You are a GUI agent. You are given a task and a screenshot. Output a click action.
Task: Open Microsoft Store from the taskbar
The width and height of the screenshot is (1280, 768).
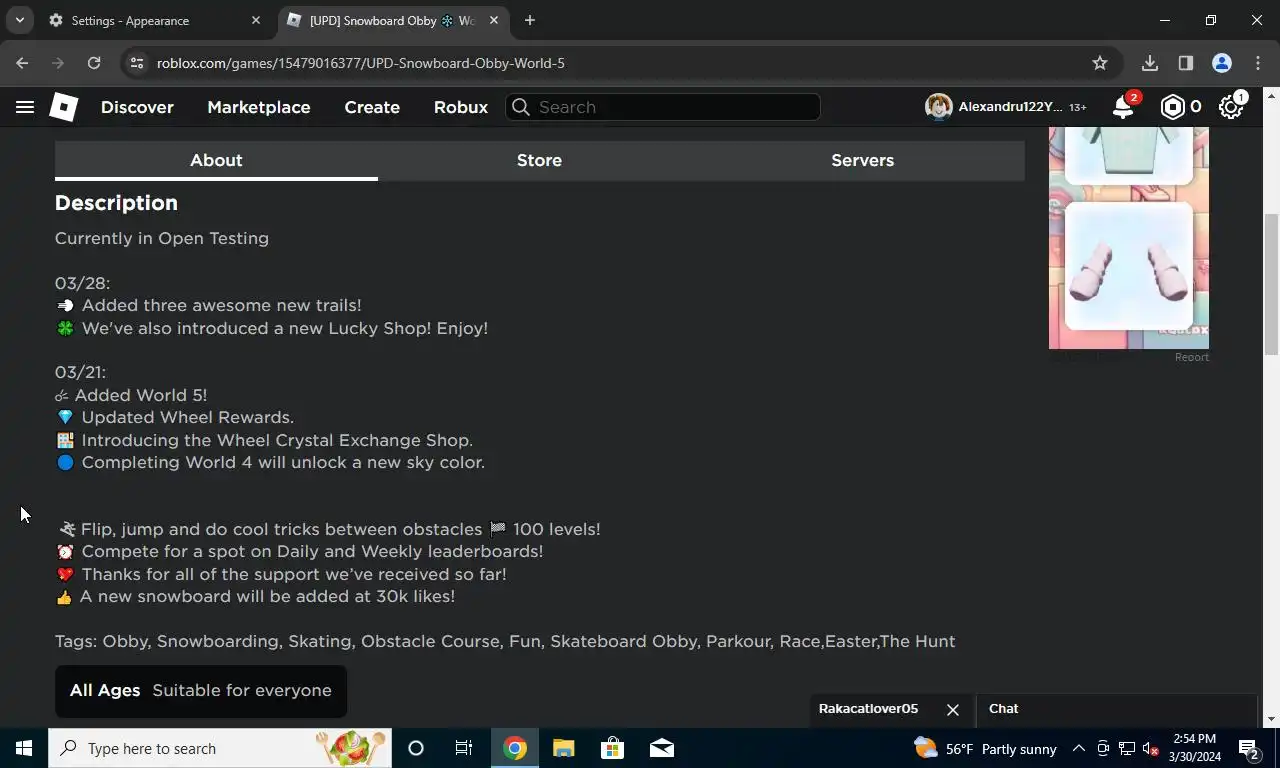612,748
